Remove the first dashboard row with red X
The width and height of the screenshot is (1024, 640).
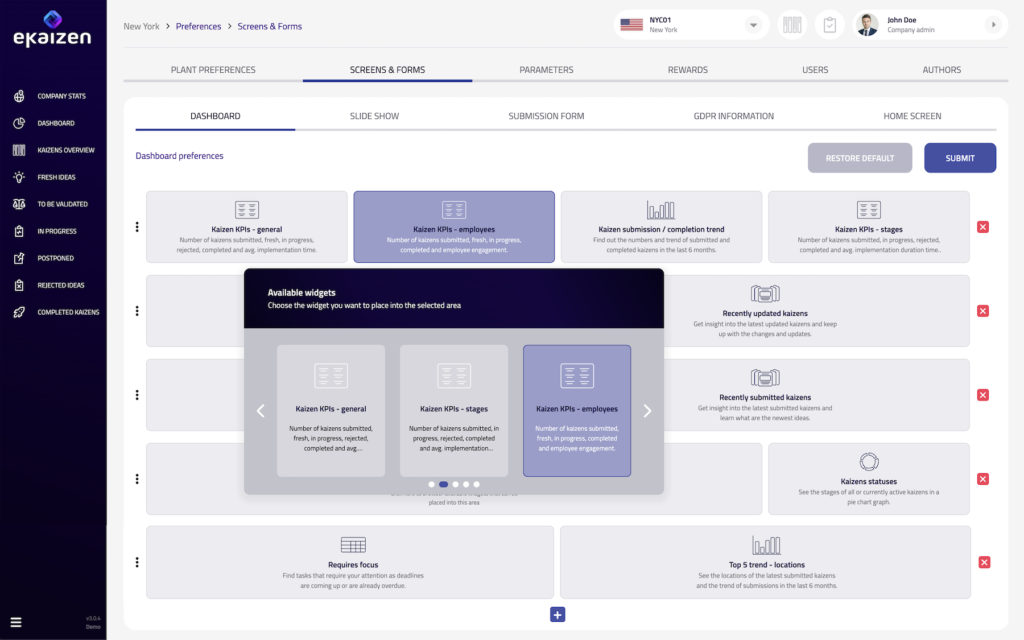coord(983,227)
